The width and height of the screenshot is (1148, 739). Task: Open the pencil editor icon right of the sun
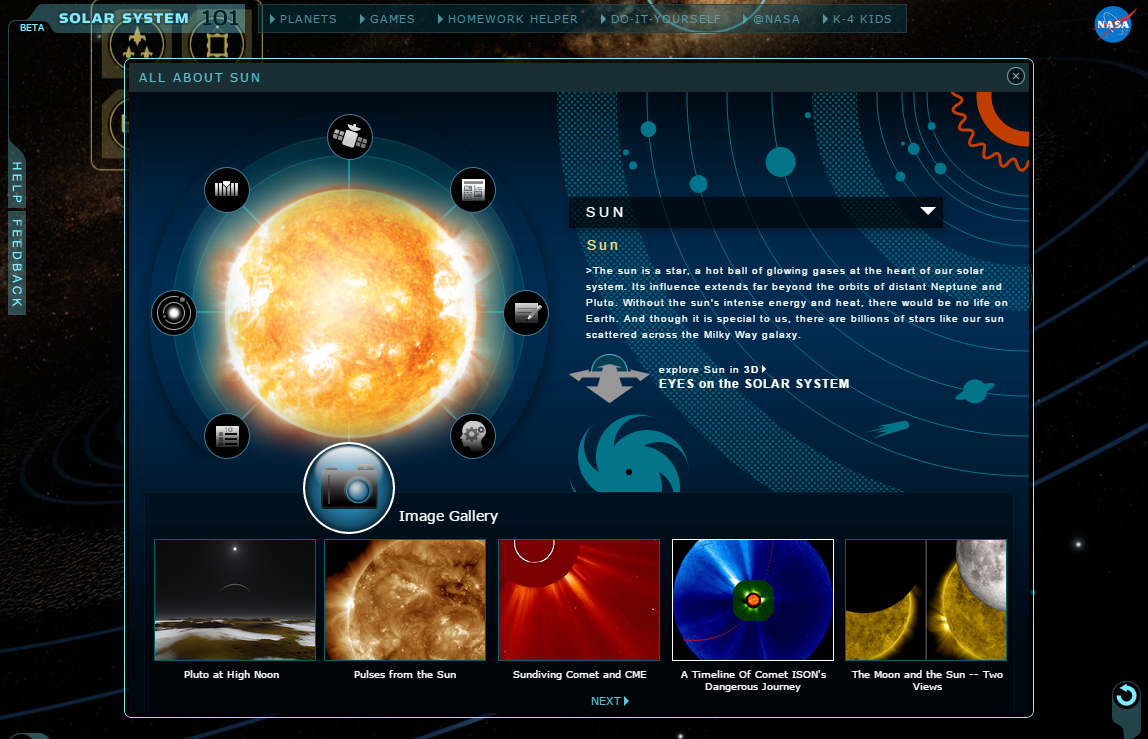click(x=526, y=313)
